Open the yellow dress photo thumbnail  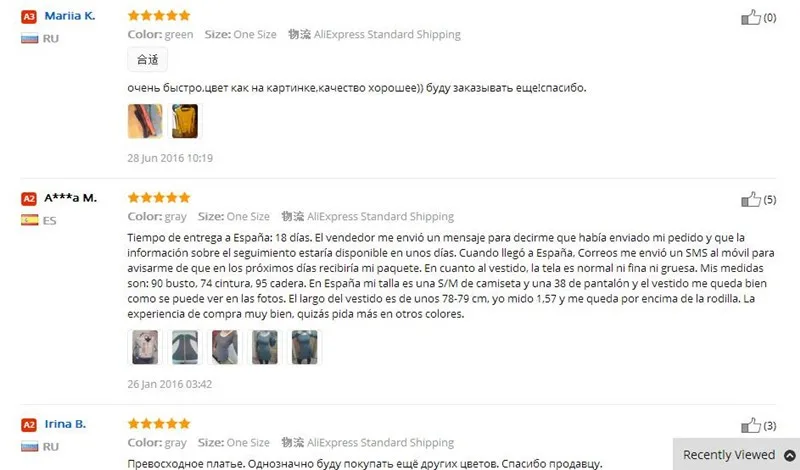[x=185, y=121]
